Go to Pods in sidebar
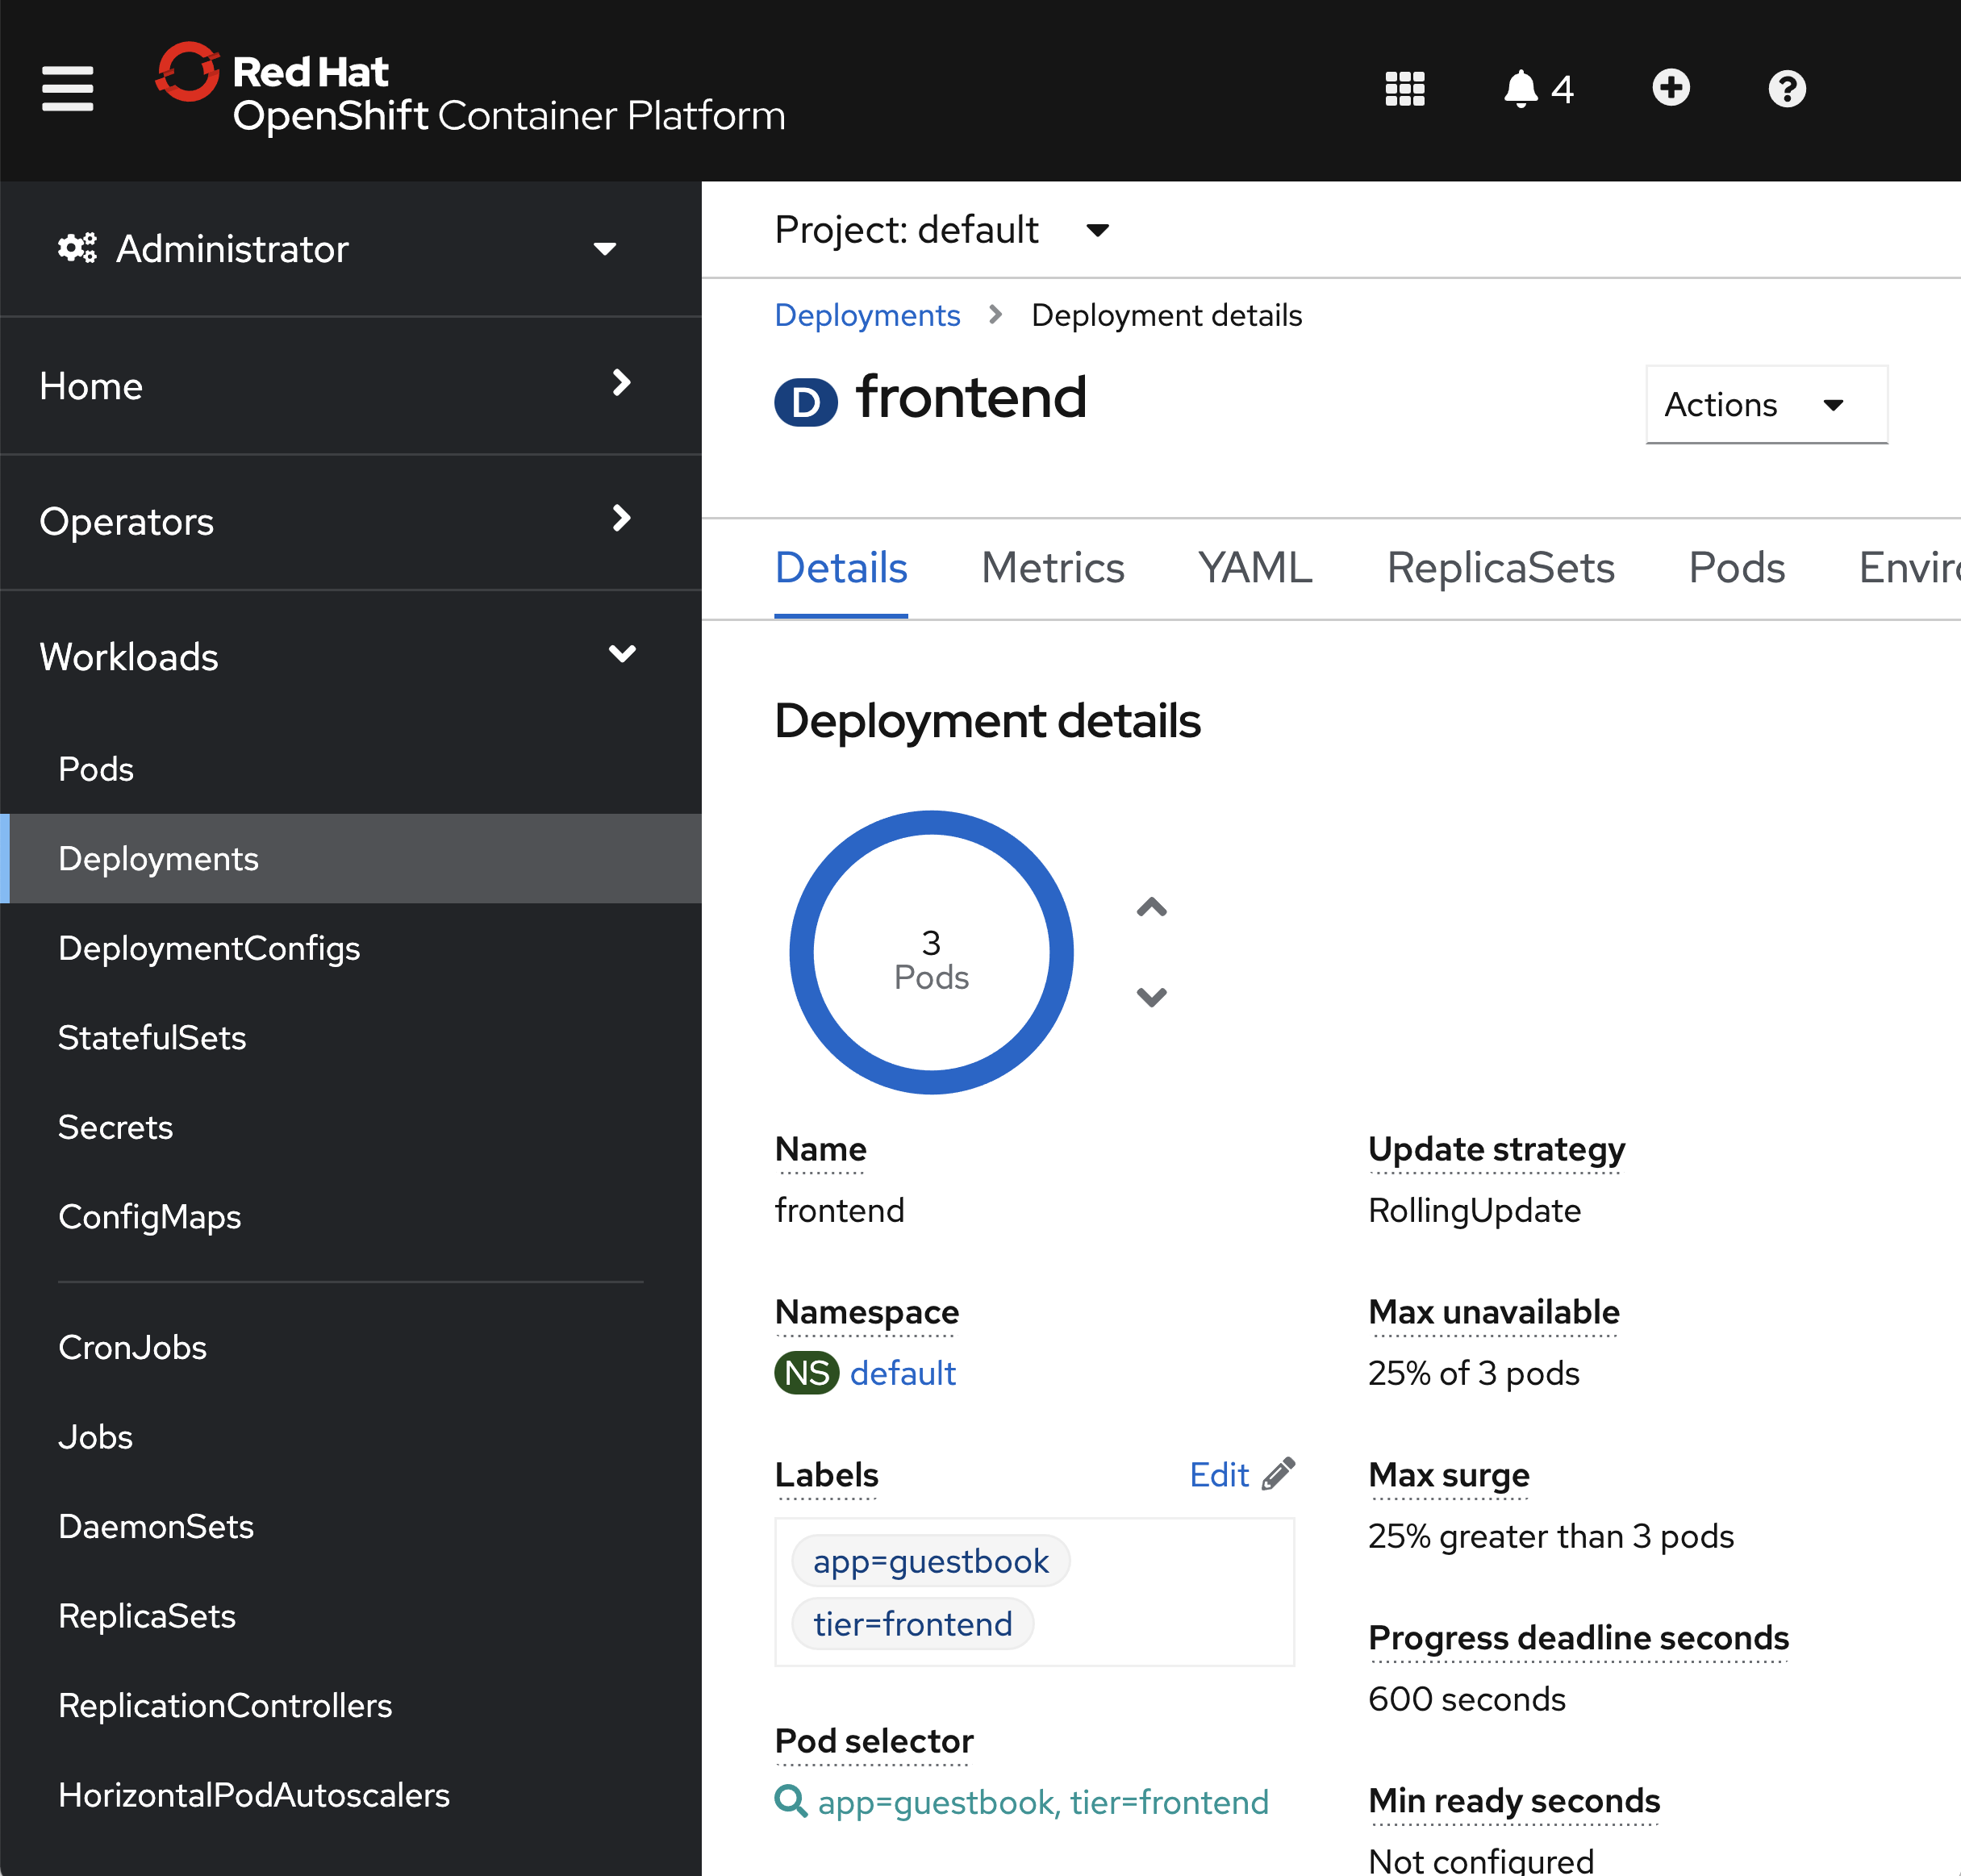1961x1876 pixels. click(350, 769)
